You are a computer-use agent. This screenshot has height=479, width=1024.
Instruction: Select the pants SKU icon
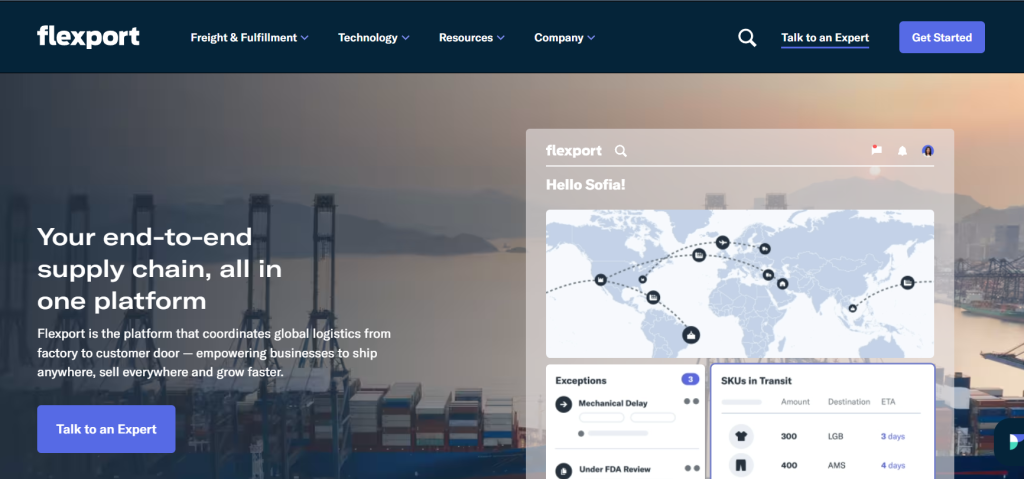click(x=741, y=466)
